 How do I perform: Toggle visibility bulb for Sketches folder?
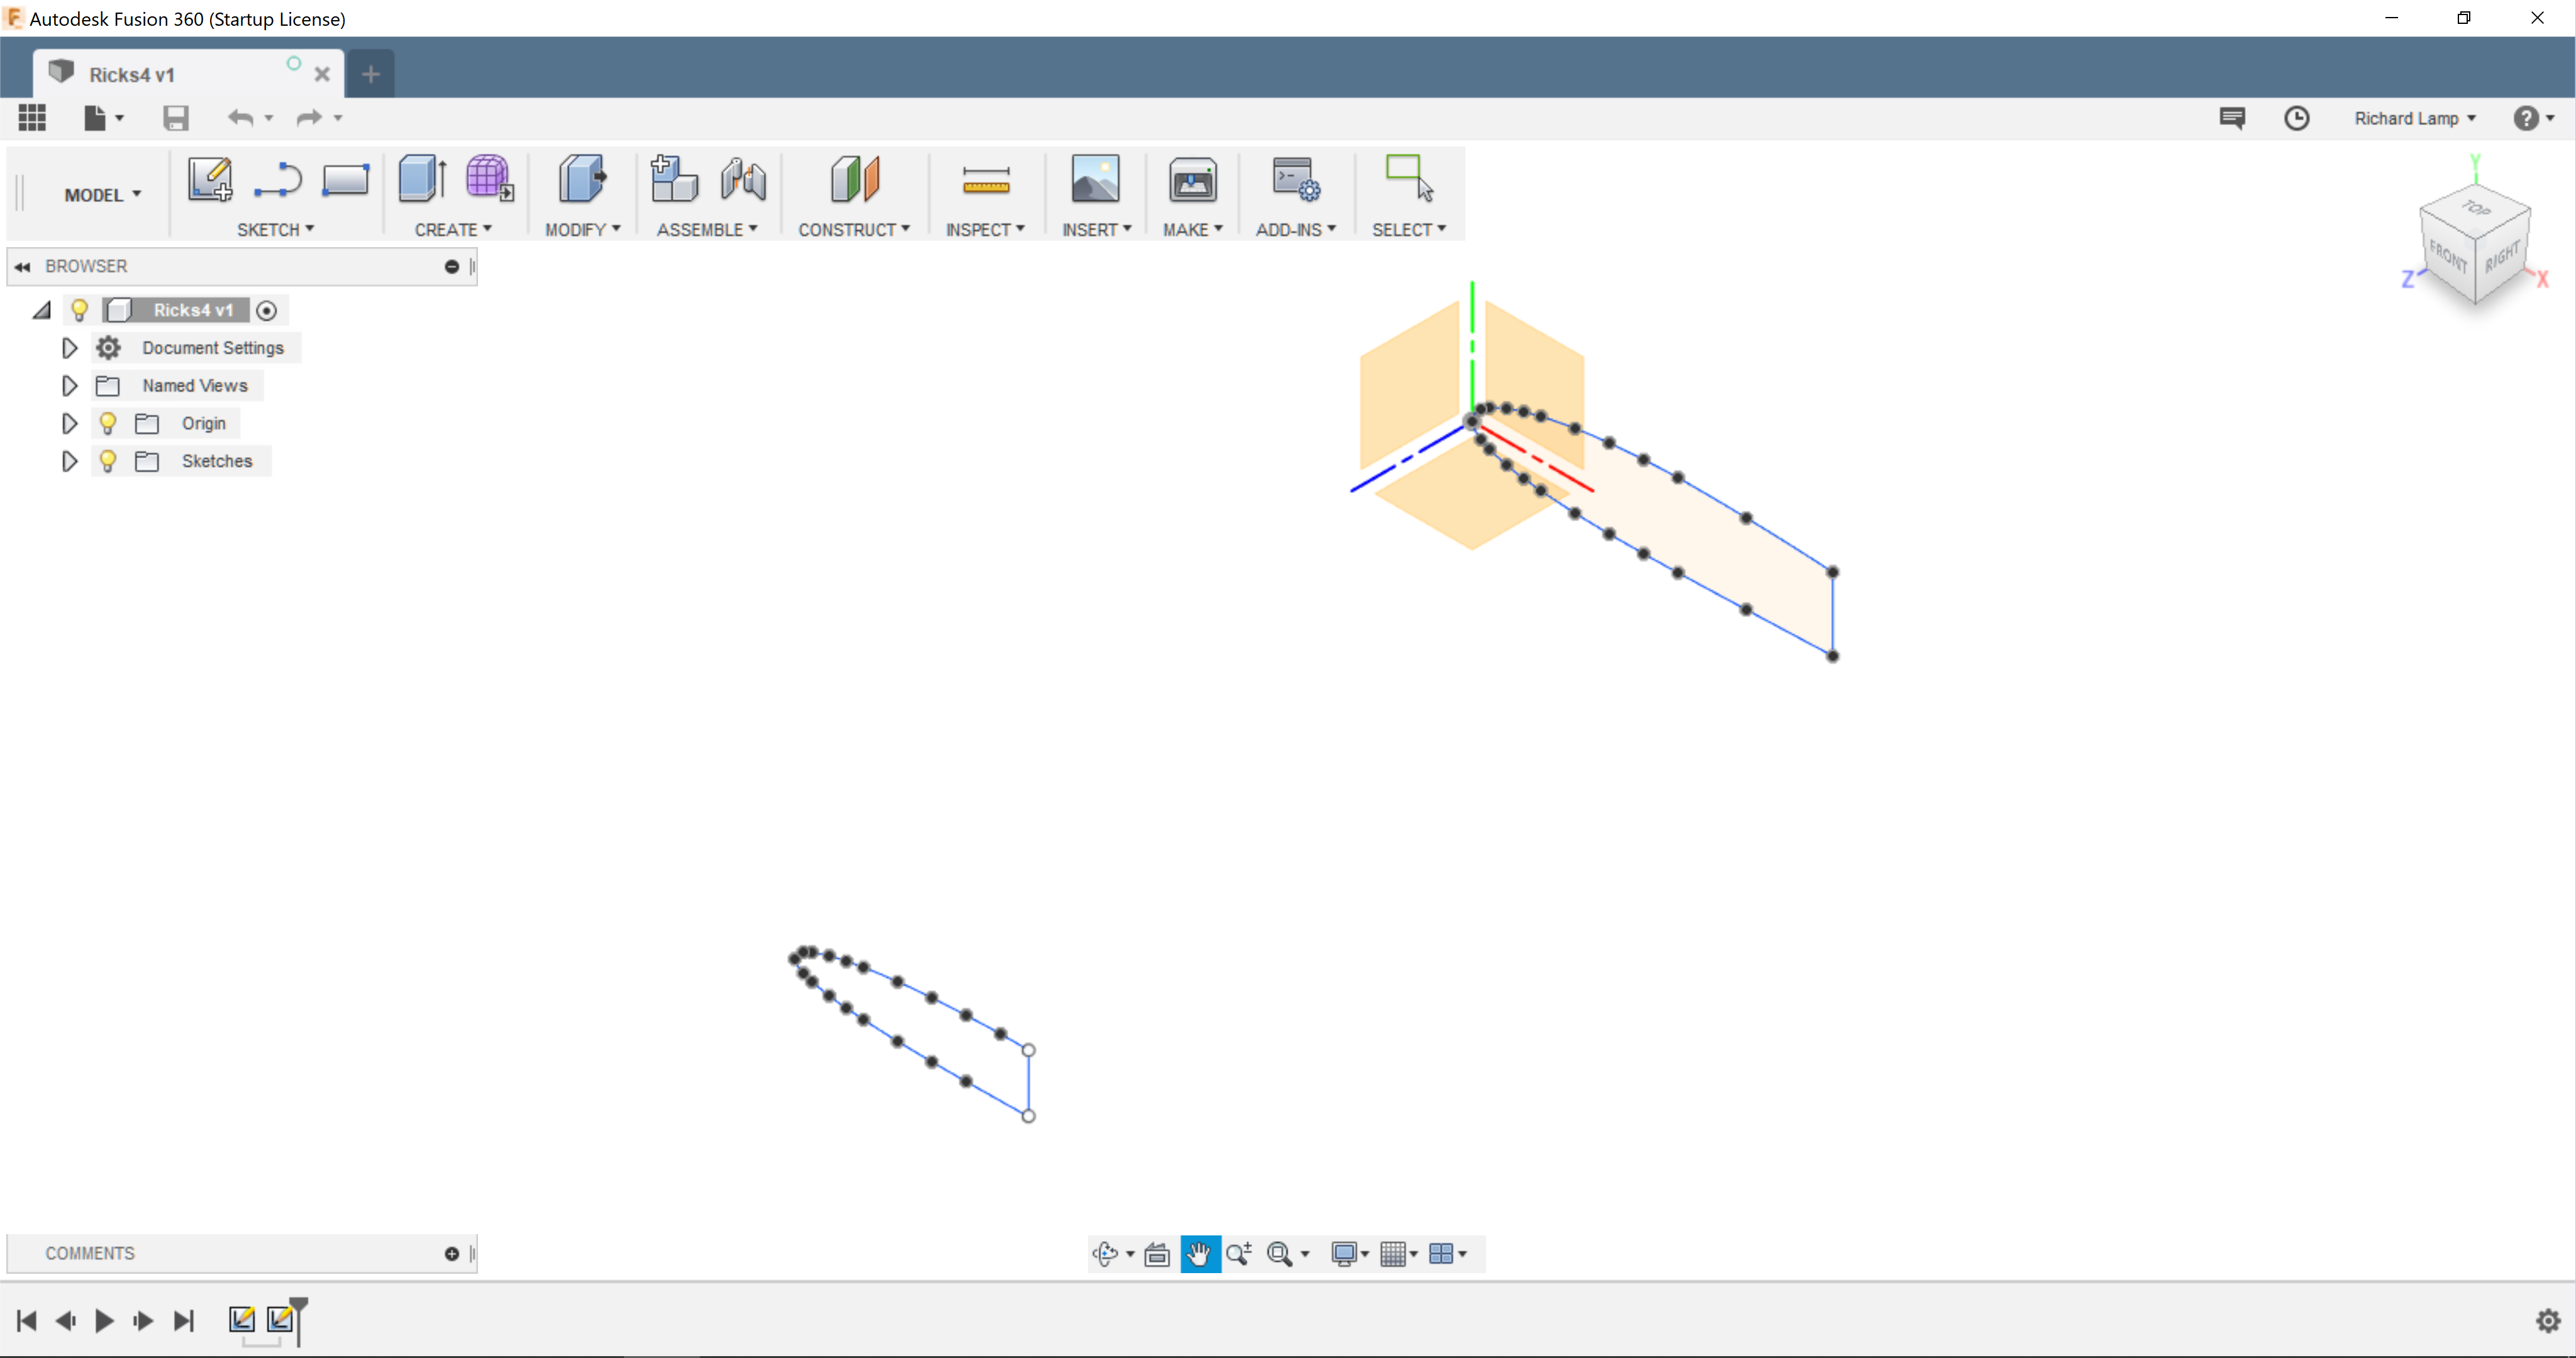pos(108,462)
